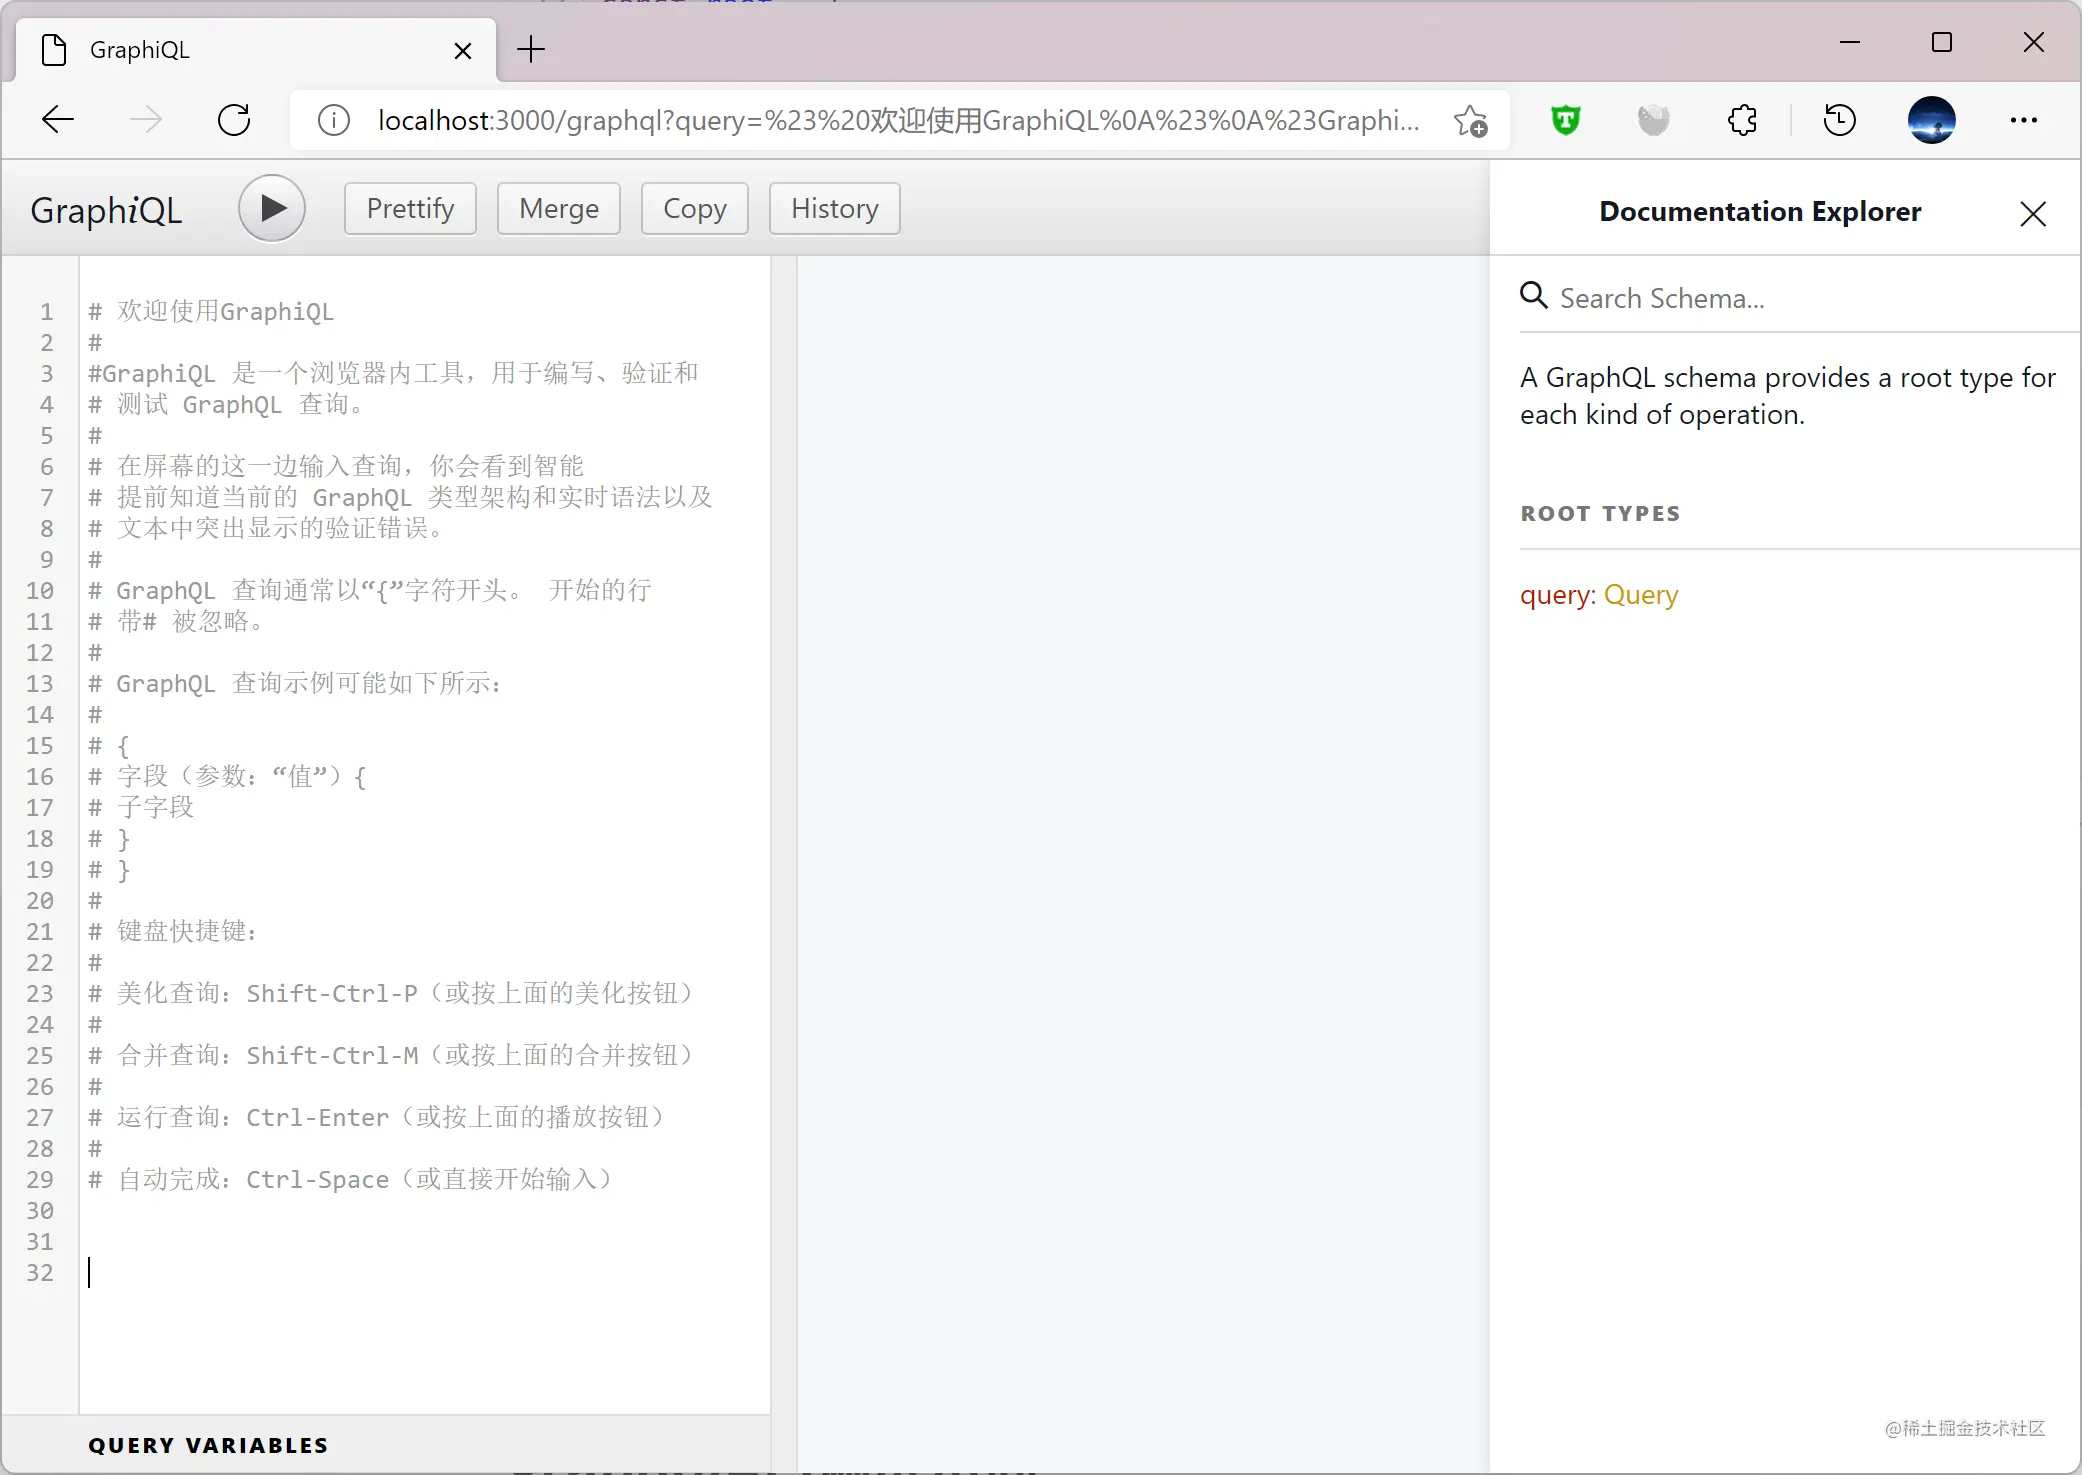The width and height of the screenshot is (2082, 1475).
Task: Click comment line mentioning Ctrl-Space
Action: (x=350, y=1179)
